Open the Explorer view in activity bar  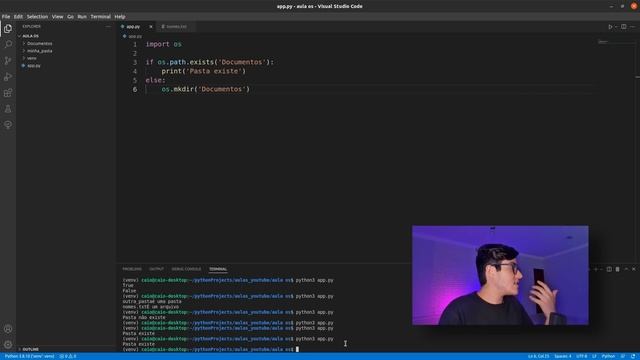pos(8,29)
